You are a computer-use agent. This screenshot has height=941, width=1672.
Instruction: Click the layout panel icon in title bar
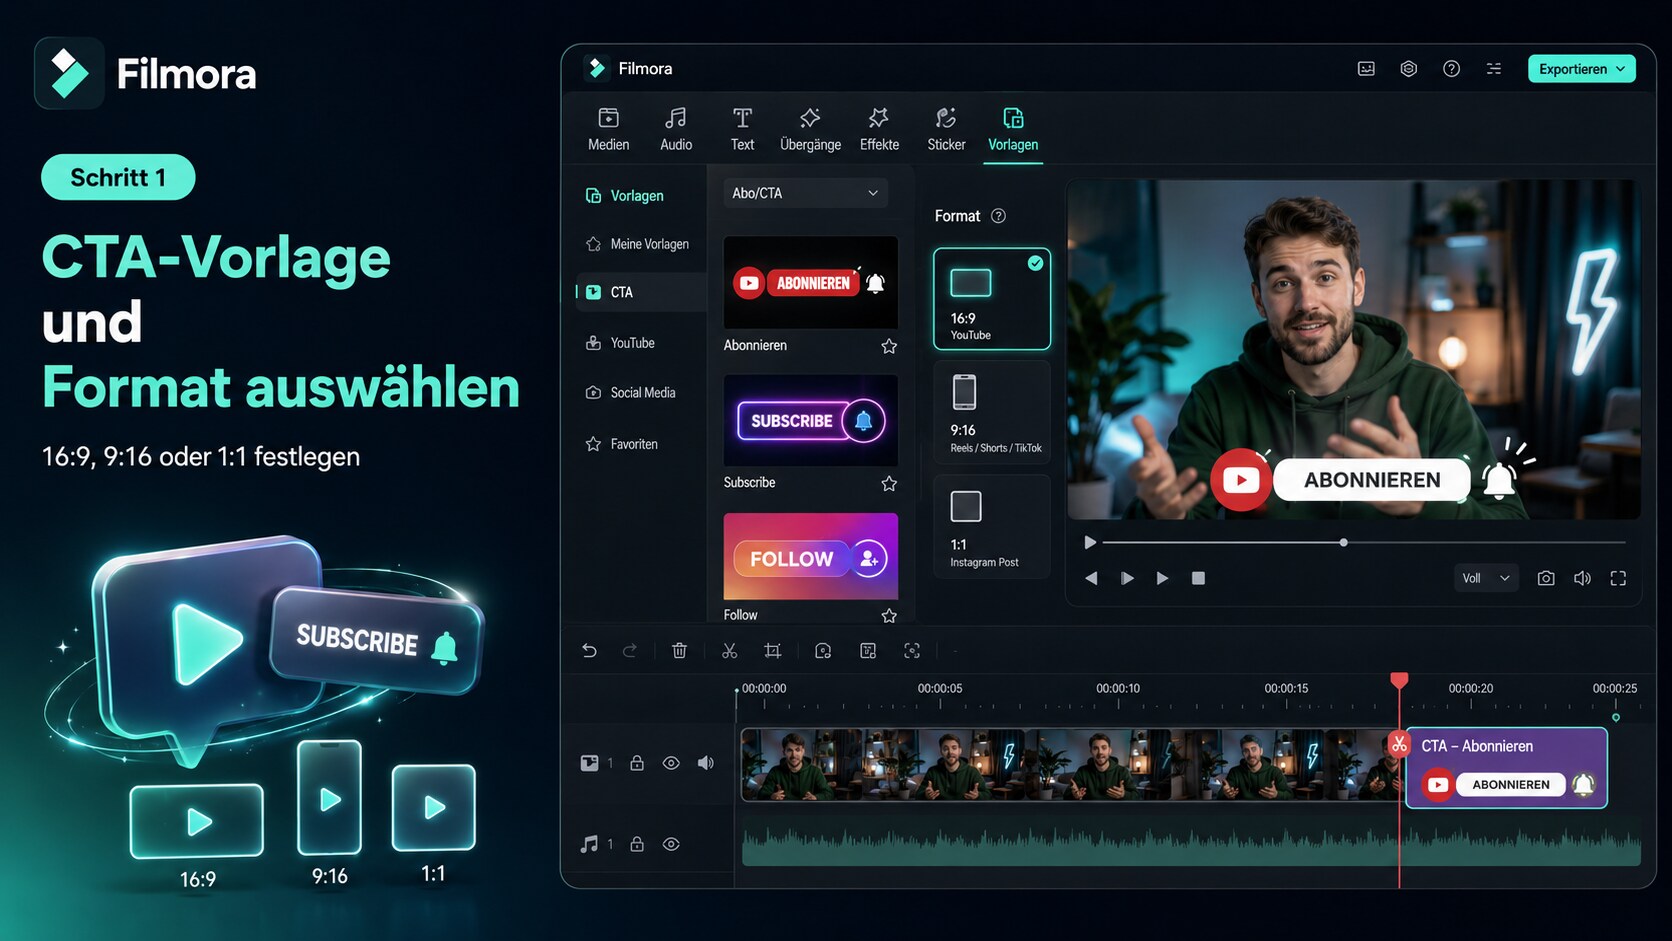point(1366,69)
